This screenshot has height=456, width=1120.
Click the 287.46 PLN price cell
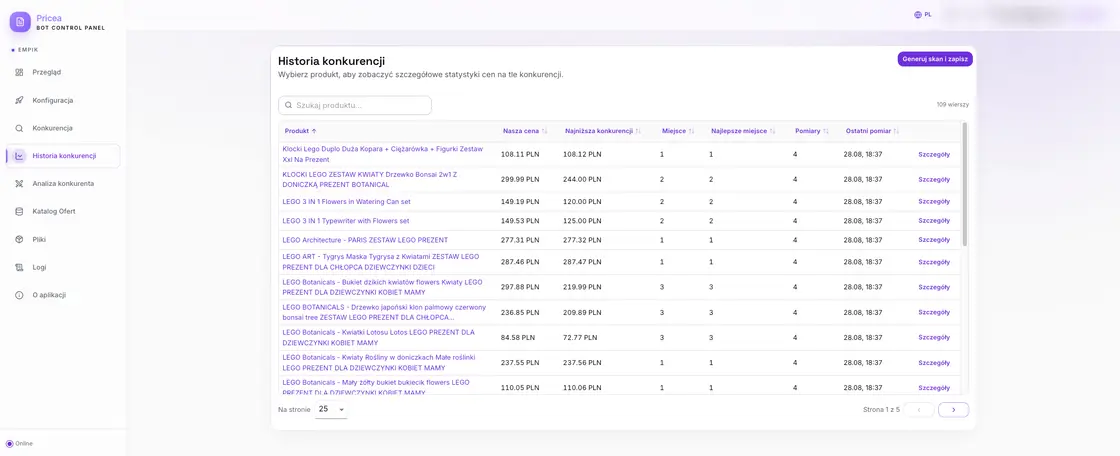tap(520, 262)
